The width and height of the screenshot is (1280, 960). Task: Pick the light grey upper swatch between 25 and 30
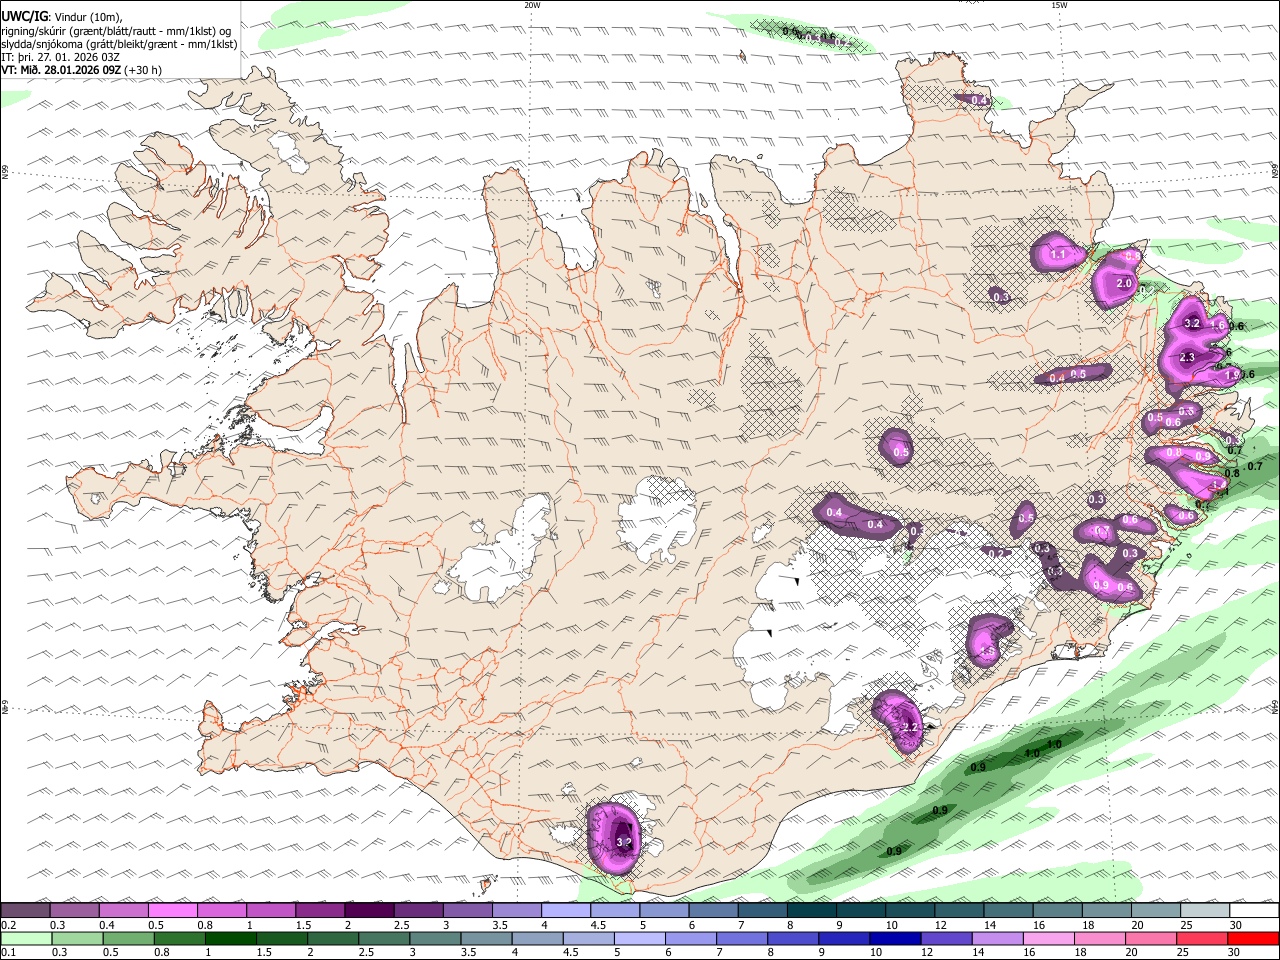[x=1205, y=911]
